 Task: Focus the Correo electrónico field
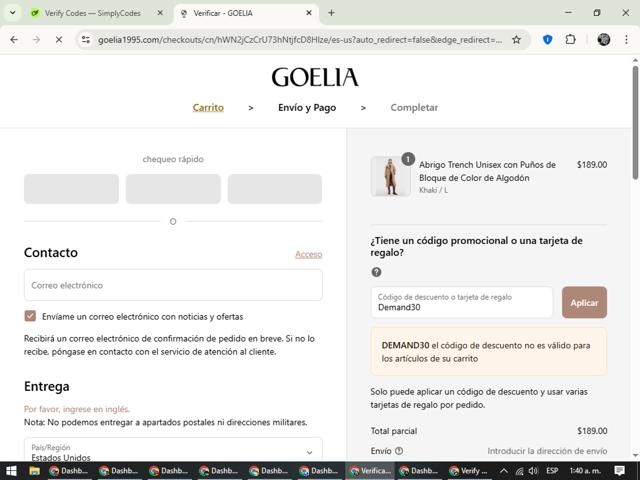[x=173, y=285]
